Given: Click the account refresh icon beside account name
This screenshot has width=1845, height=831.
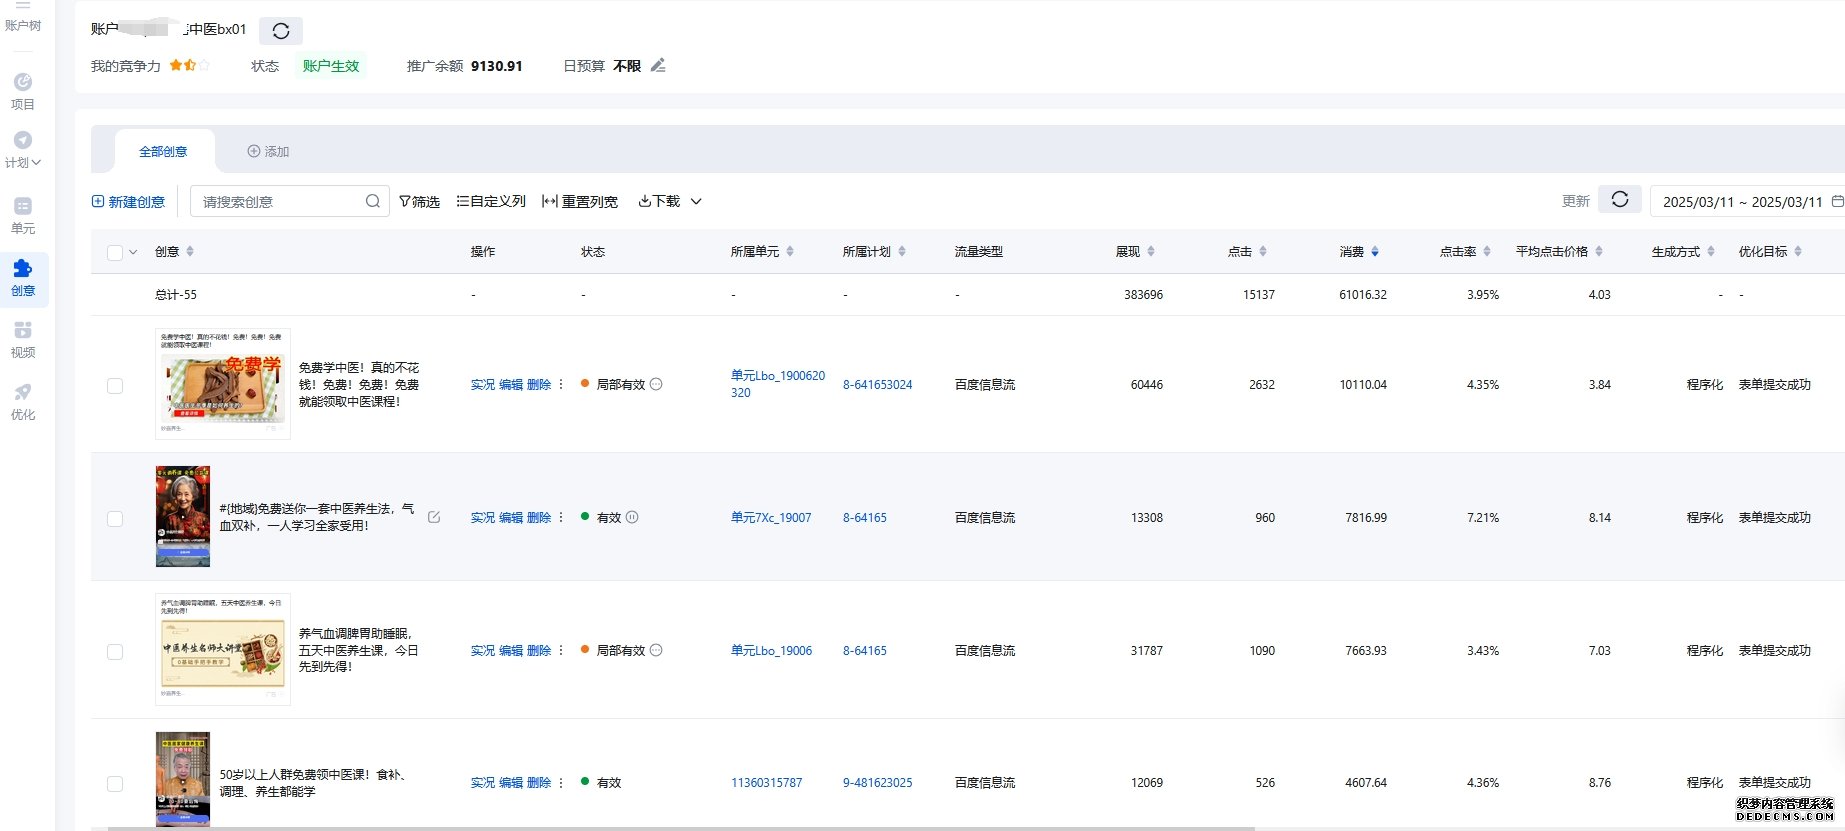Looking at the screenshot, I should tap(281, 31).
